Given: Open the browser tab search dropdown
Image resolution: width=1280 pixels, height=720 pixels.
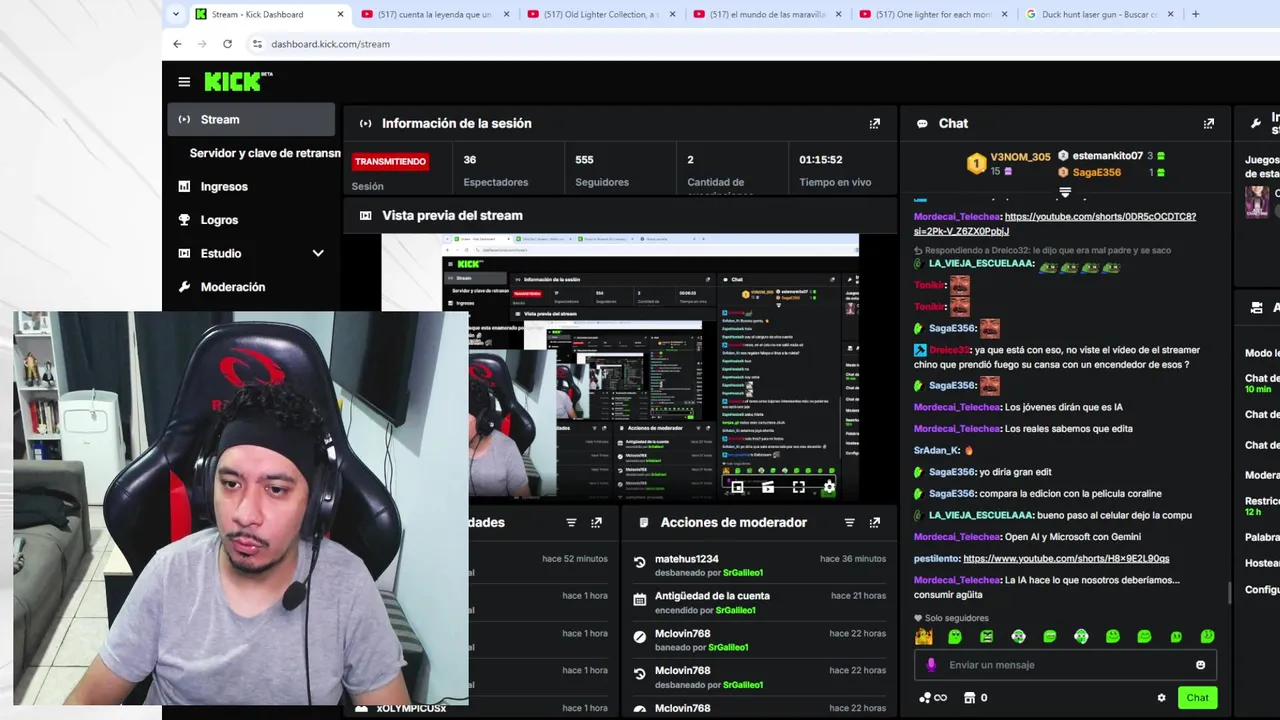Looking at the screenshot, I should click(x=176, y=14).
